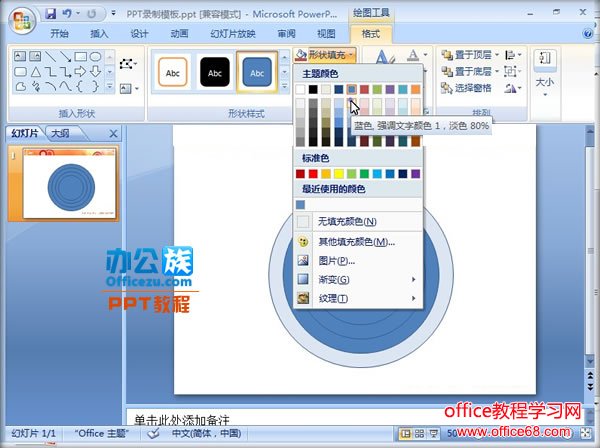Redo action in quick access toolbar
This screenshot has height=448, width=600.
coord(91,14)
